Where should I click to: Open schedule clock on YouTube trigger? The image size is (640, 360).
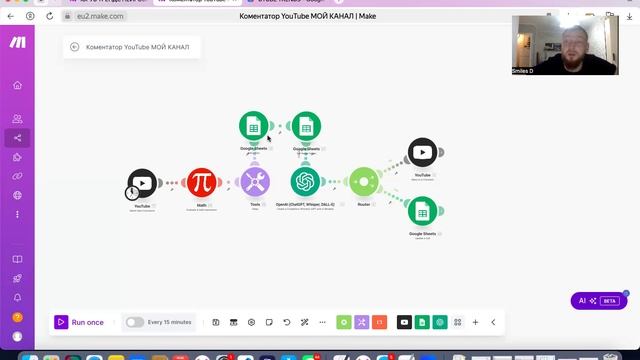click(132, 193)
